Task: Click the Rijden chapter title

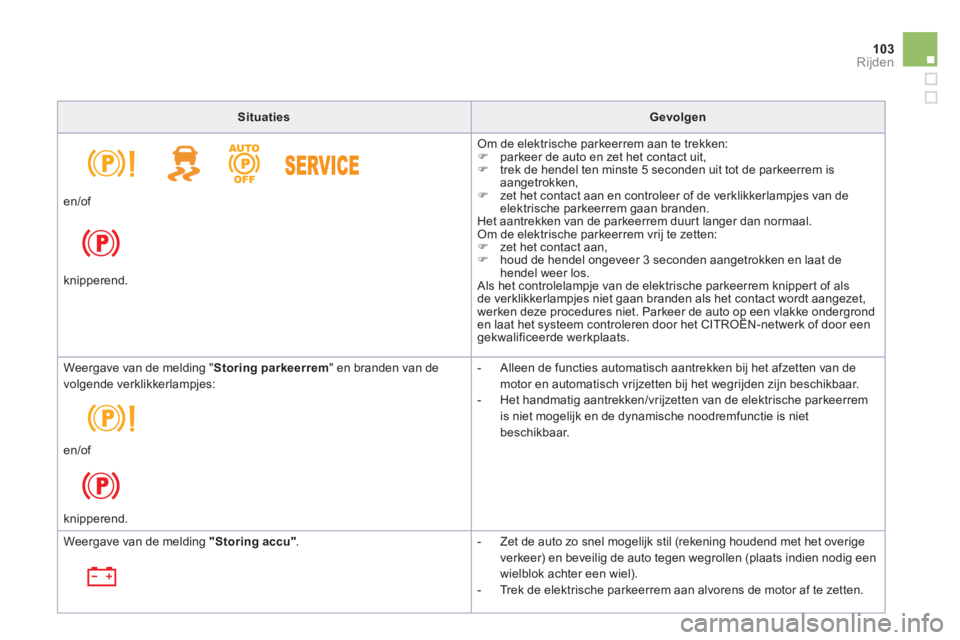Action: coord(876,62)
